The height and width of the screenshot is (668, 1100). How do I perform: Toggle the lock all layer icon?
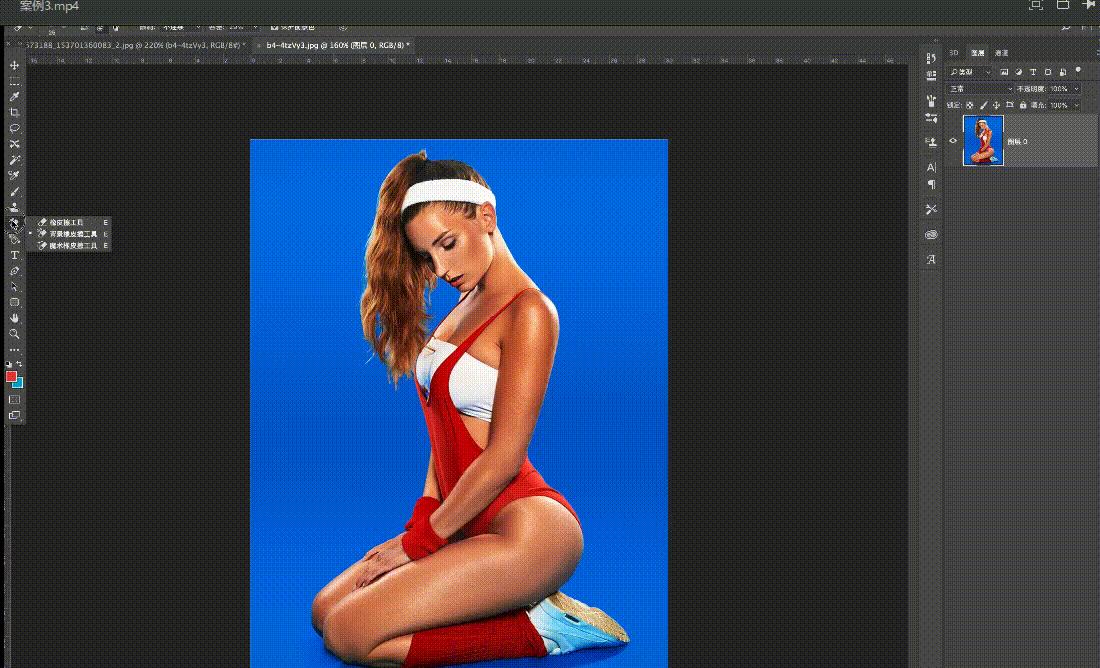pos(1025,105)
